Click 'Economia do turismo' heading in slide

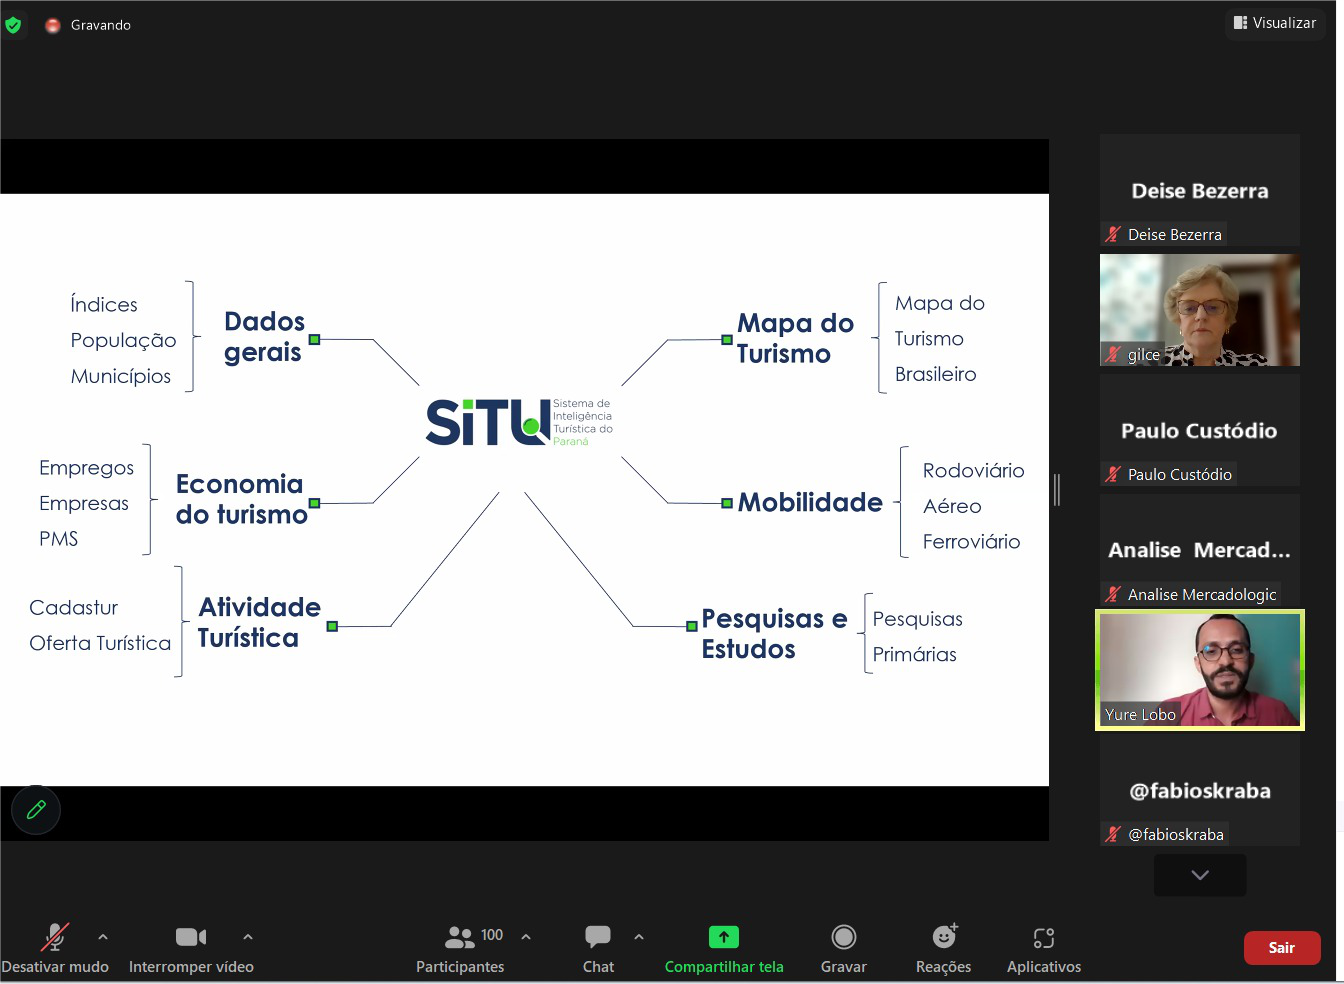(x=242, y=499)
